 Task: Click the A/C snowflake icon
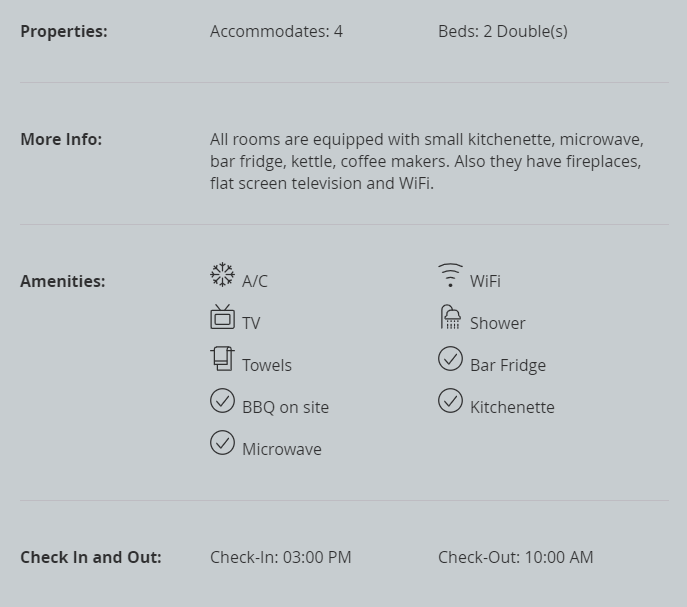(x=222, y=275)
